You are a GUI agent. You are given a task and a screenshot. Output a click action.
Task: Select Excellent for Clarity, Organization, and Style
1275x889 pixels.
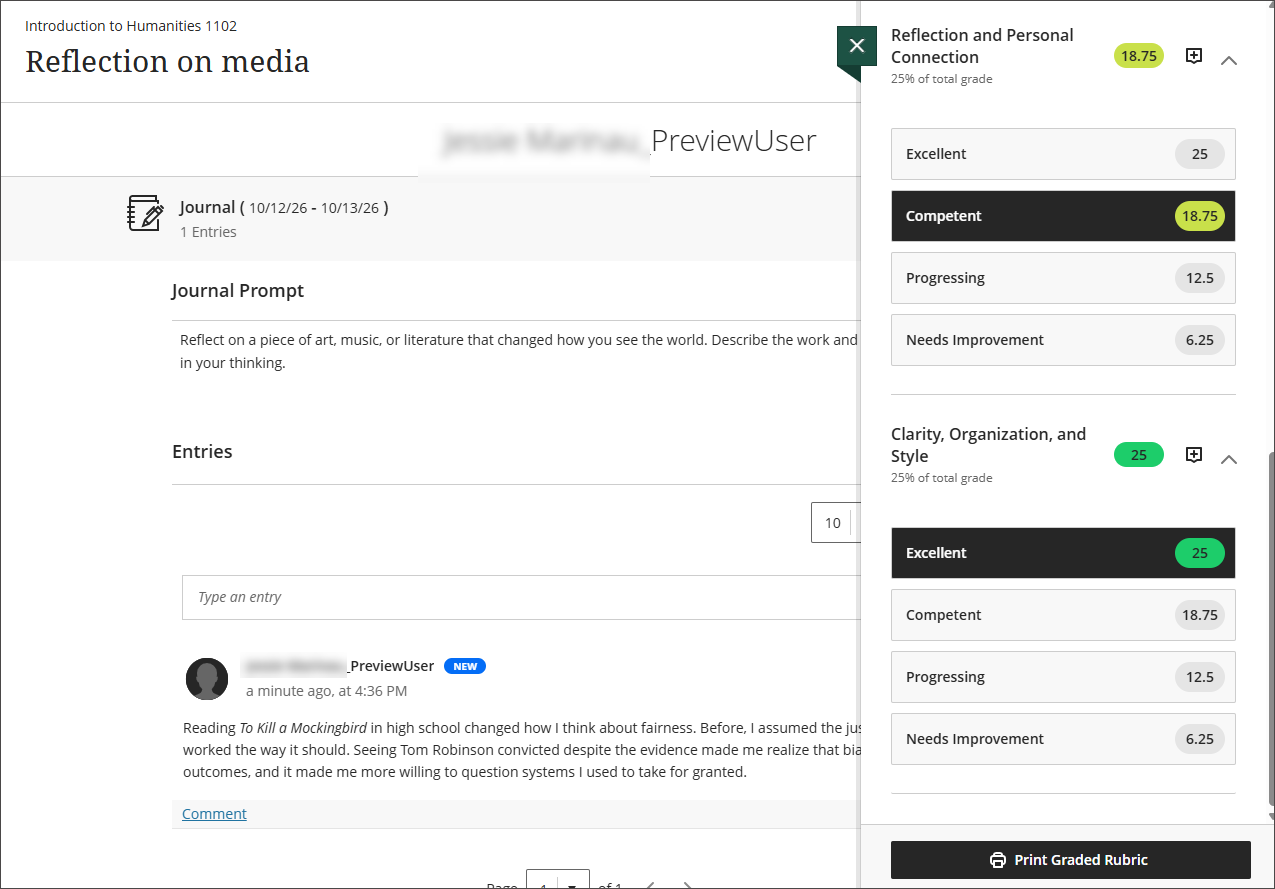(x=1063, y=553)
